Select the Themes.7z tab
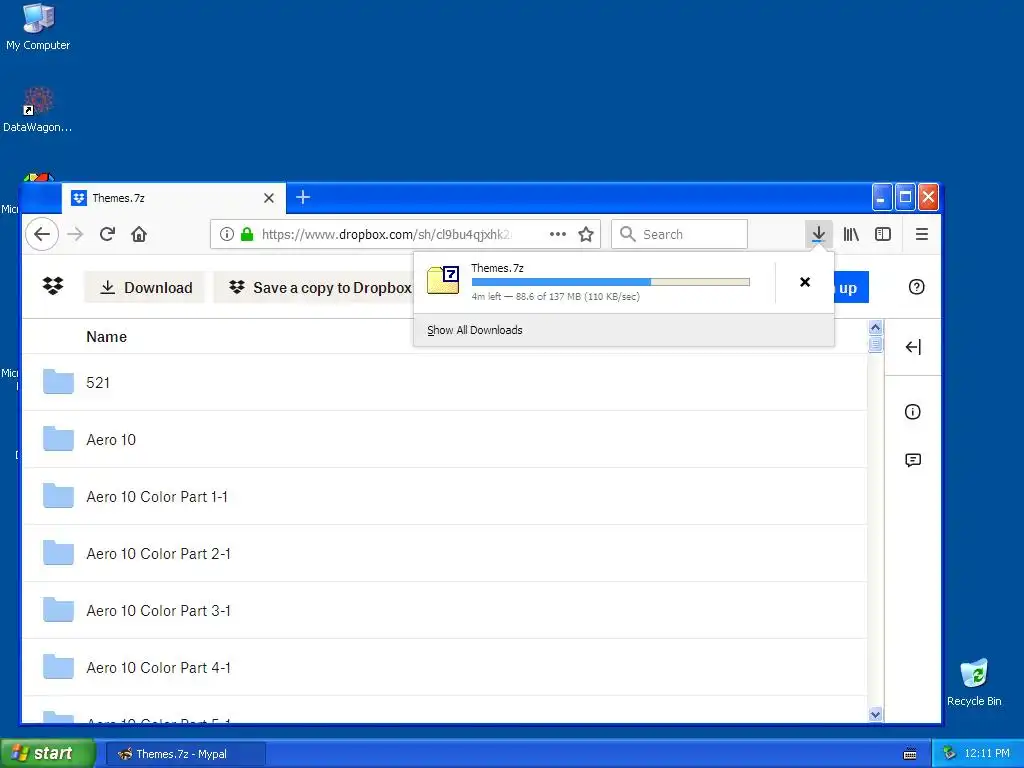The width and height of the screenshot is (1024, 768). coord(174,198)
